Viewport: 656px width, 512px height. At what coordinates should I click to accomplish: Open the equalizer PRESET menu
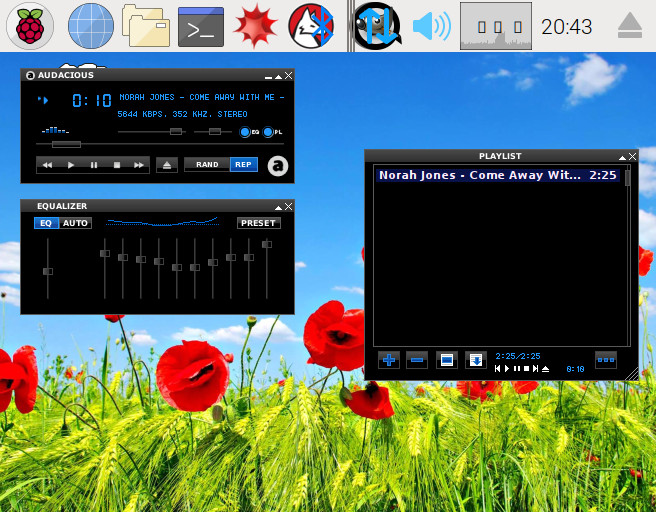(258, 223)
